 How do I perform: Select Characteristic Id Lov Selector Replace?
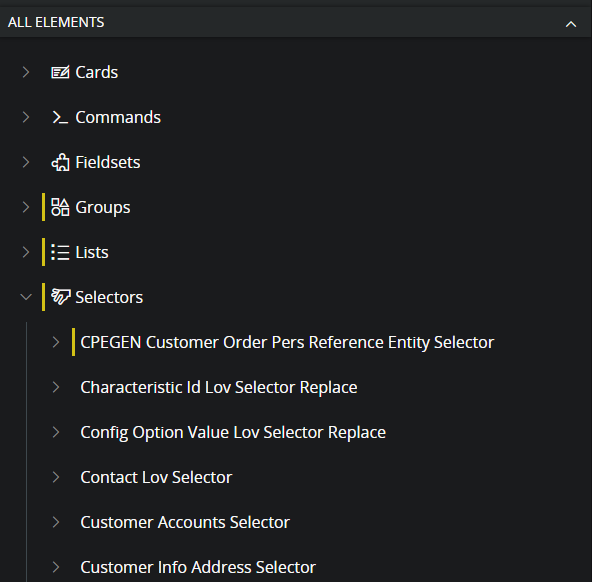click(219, 387)
